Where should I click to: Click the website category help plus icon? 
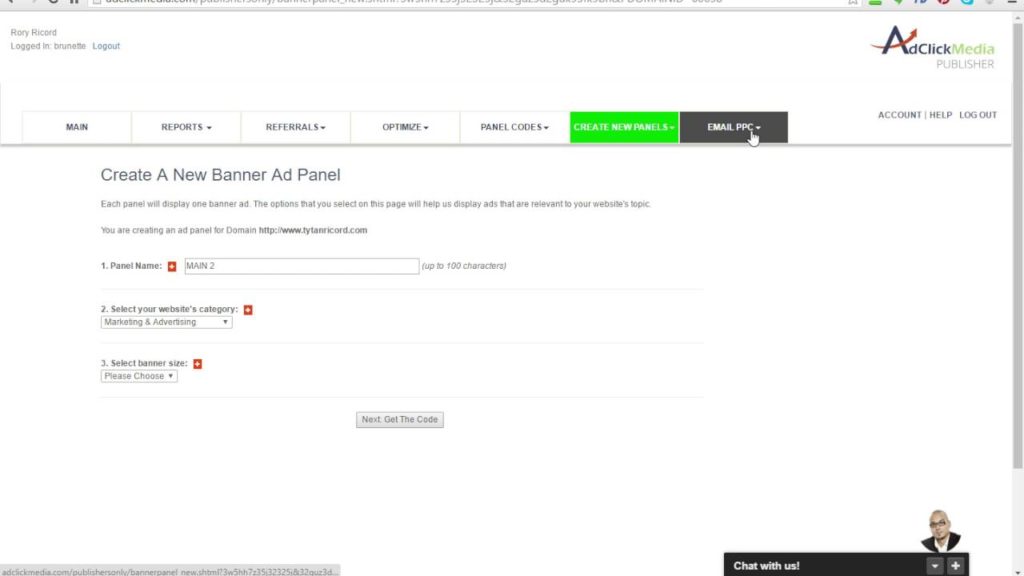[x=248, y=310]
